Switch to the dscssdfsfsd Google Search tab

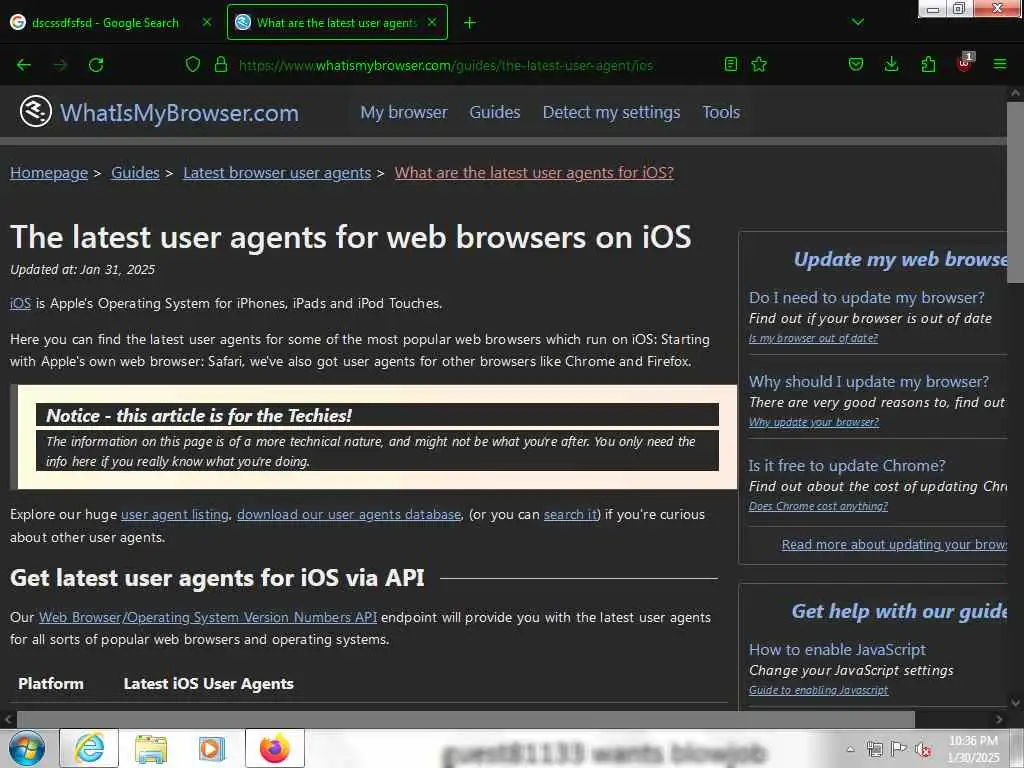pos(105,23)
